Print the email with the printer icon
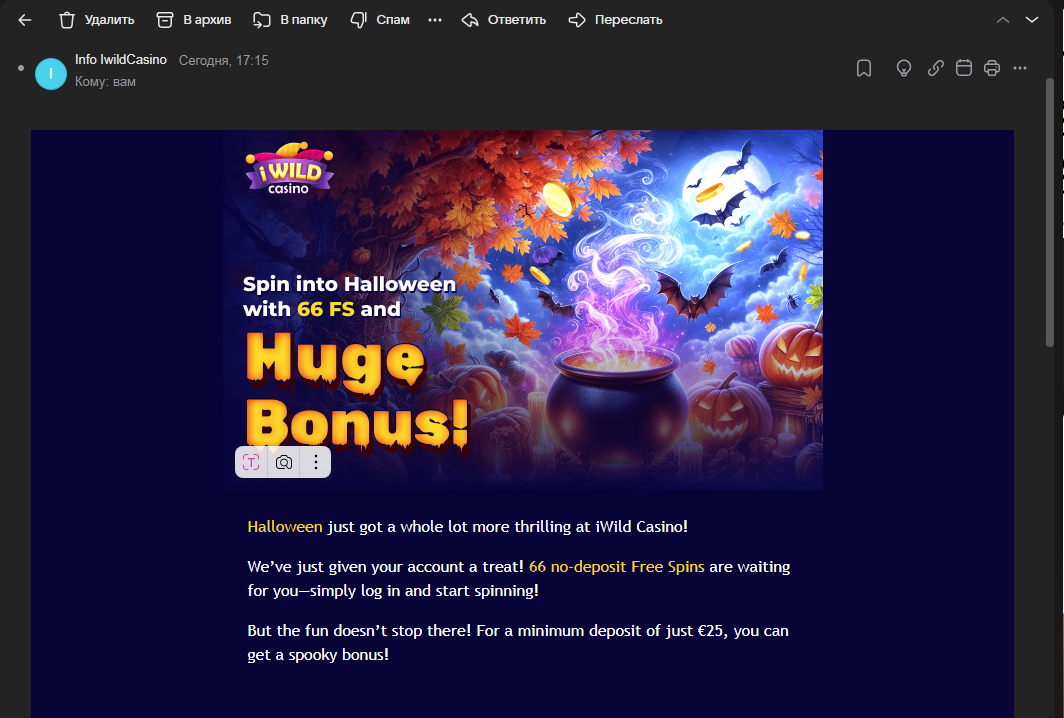1064x718 pixels. click(992, 68)
